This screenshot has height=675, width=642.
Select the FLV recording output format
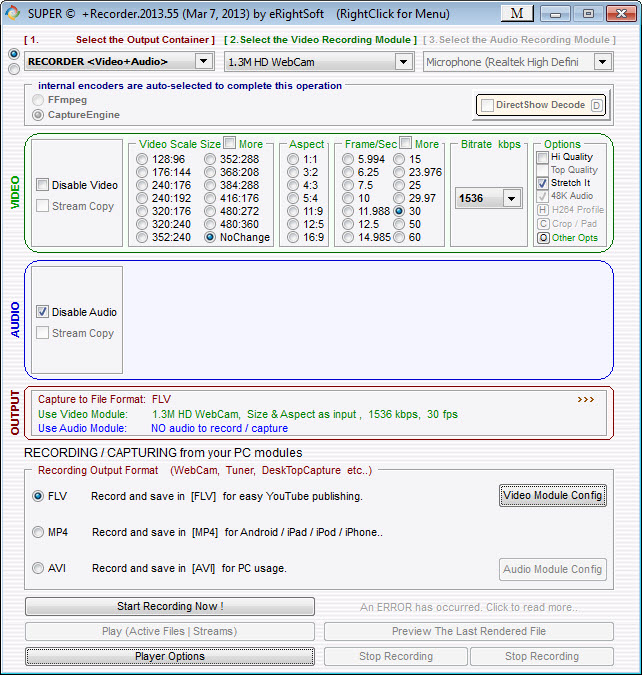38,496
